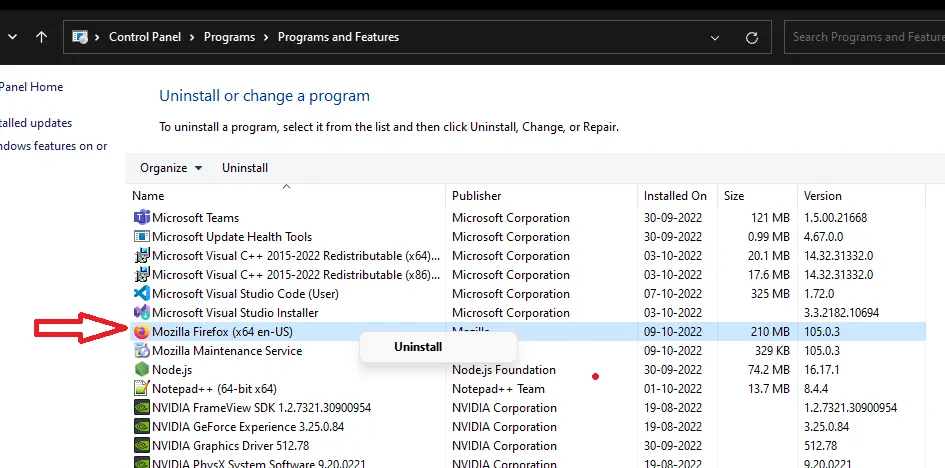
Task: Expand the chevron after Control Panel breadcrumb
Action: [x=192, y=37]
